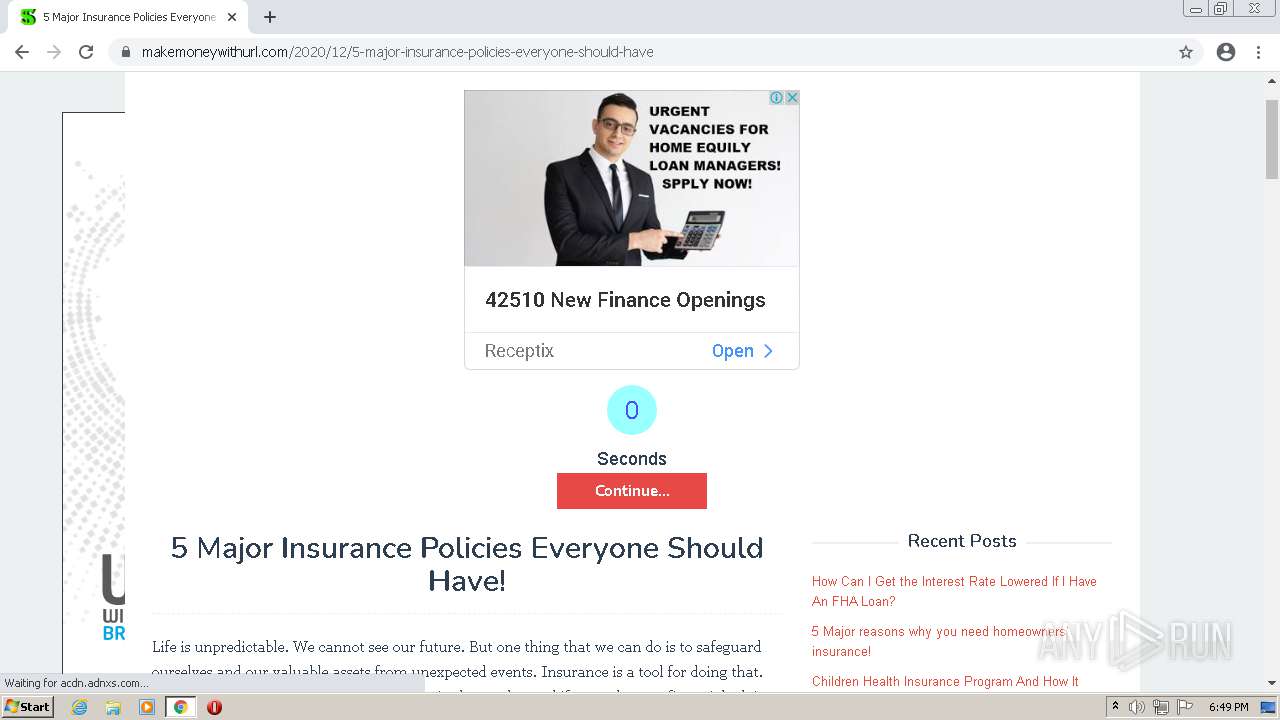This screenshot has height=720, width=1280.
Task: Click show desktop tray icon
Action: tap(1269, 707)
